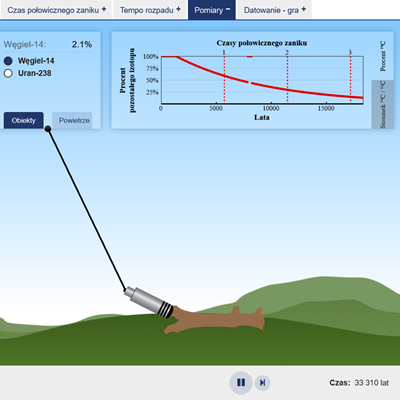Step the simulation forward one frame
Viewport: 400px width, 400px height.
[263, 383]
